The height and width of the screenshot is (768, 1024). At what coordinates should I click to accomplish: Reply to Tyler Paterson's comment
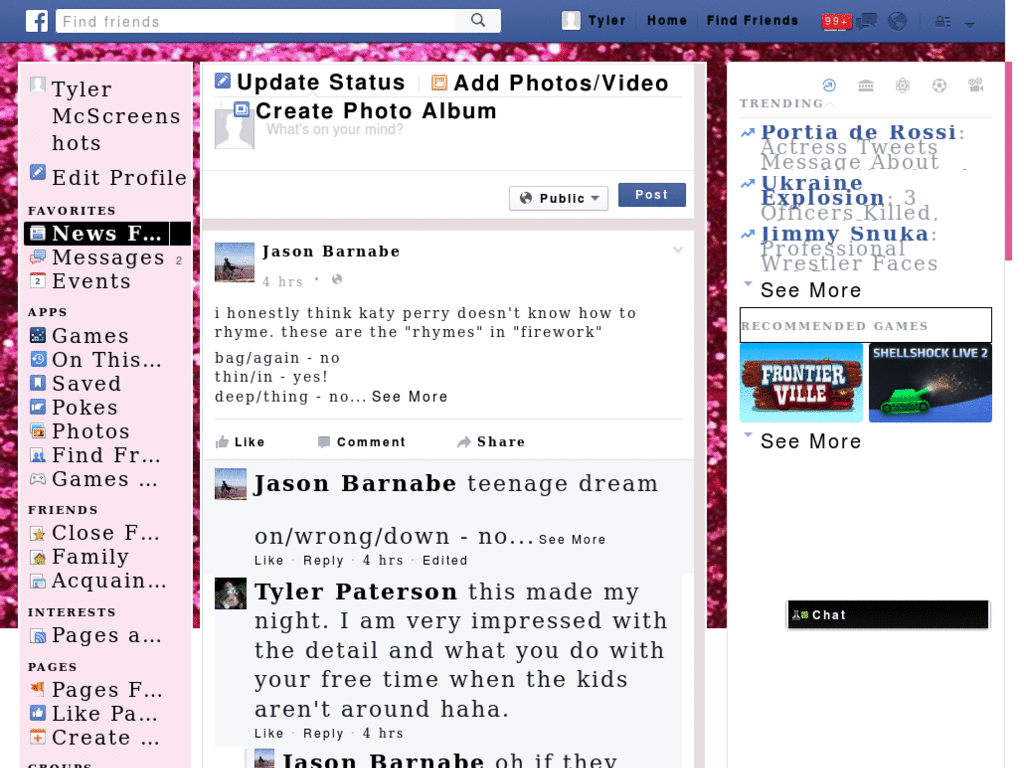(323, 733)
